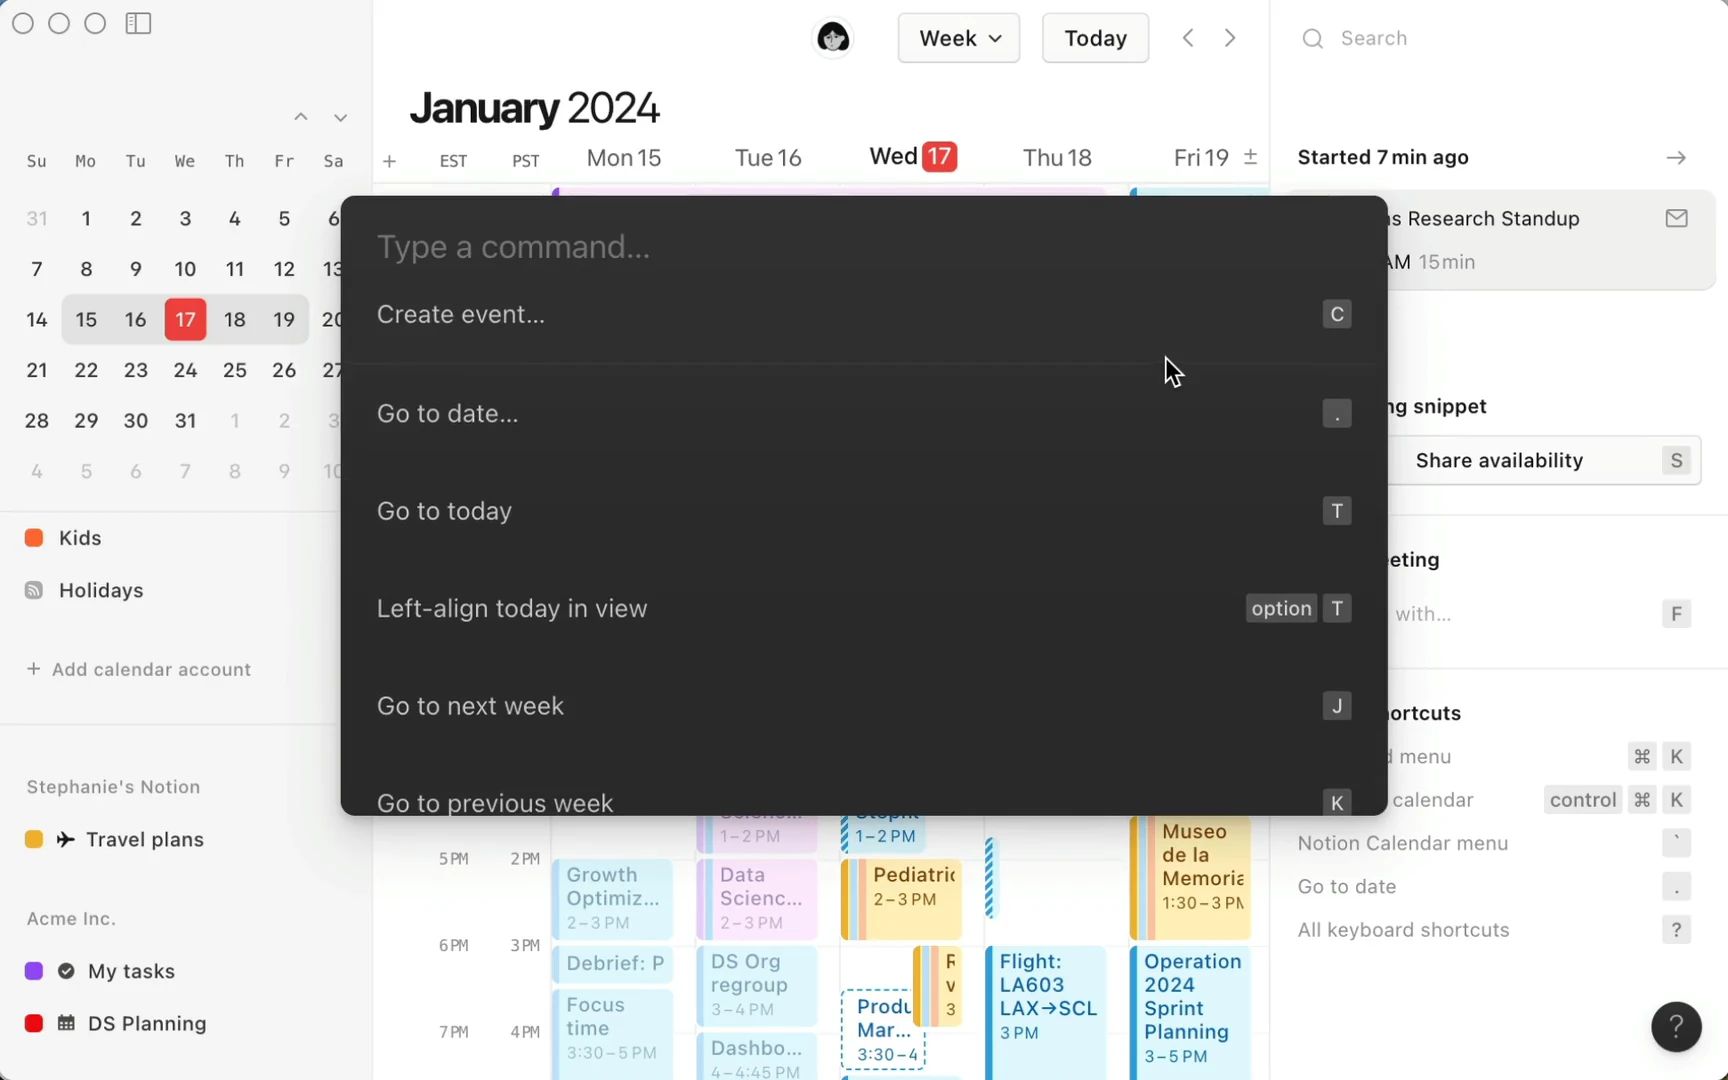This screenshot has width=1728, height=1080.
Task: Open the Produ Mar... 3:30 event
Action: [884, 1030]
